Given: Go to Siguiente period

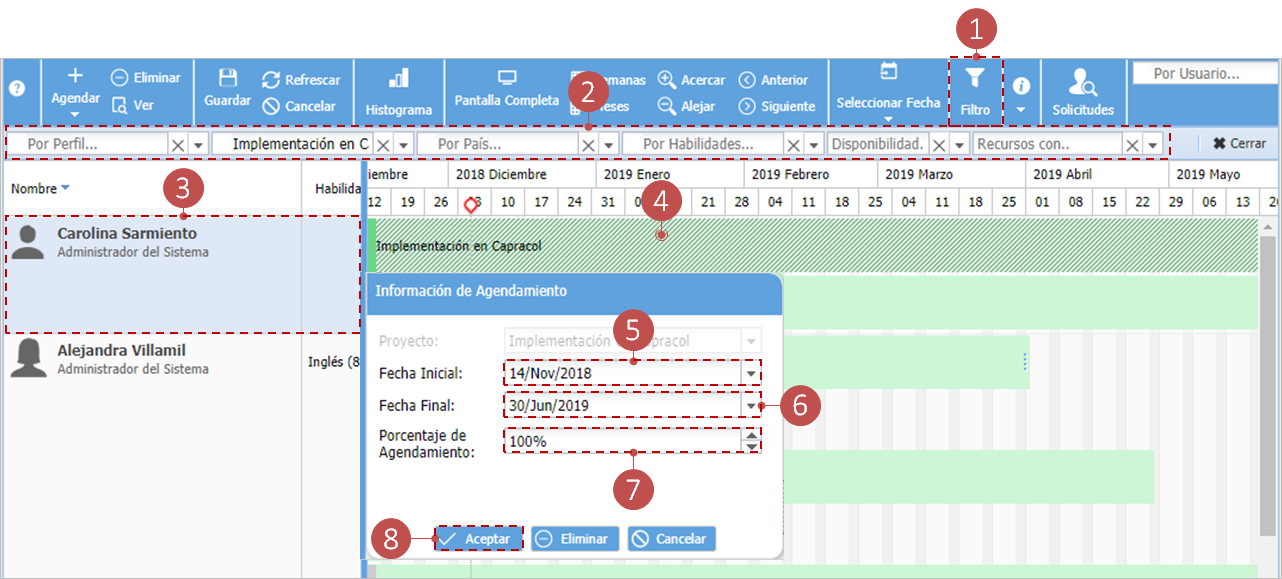Looking at the screenshot, I should 777,106.
